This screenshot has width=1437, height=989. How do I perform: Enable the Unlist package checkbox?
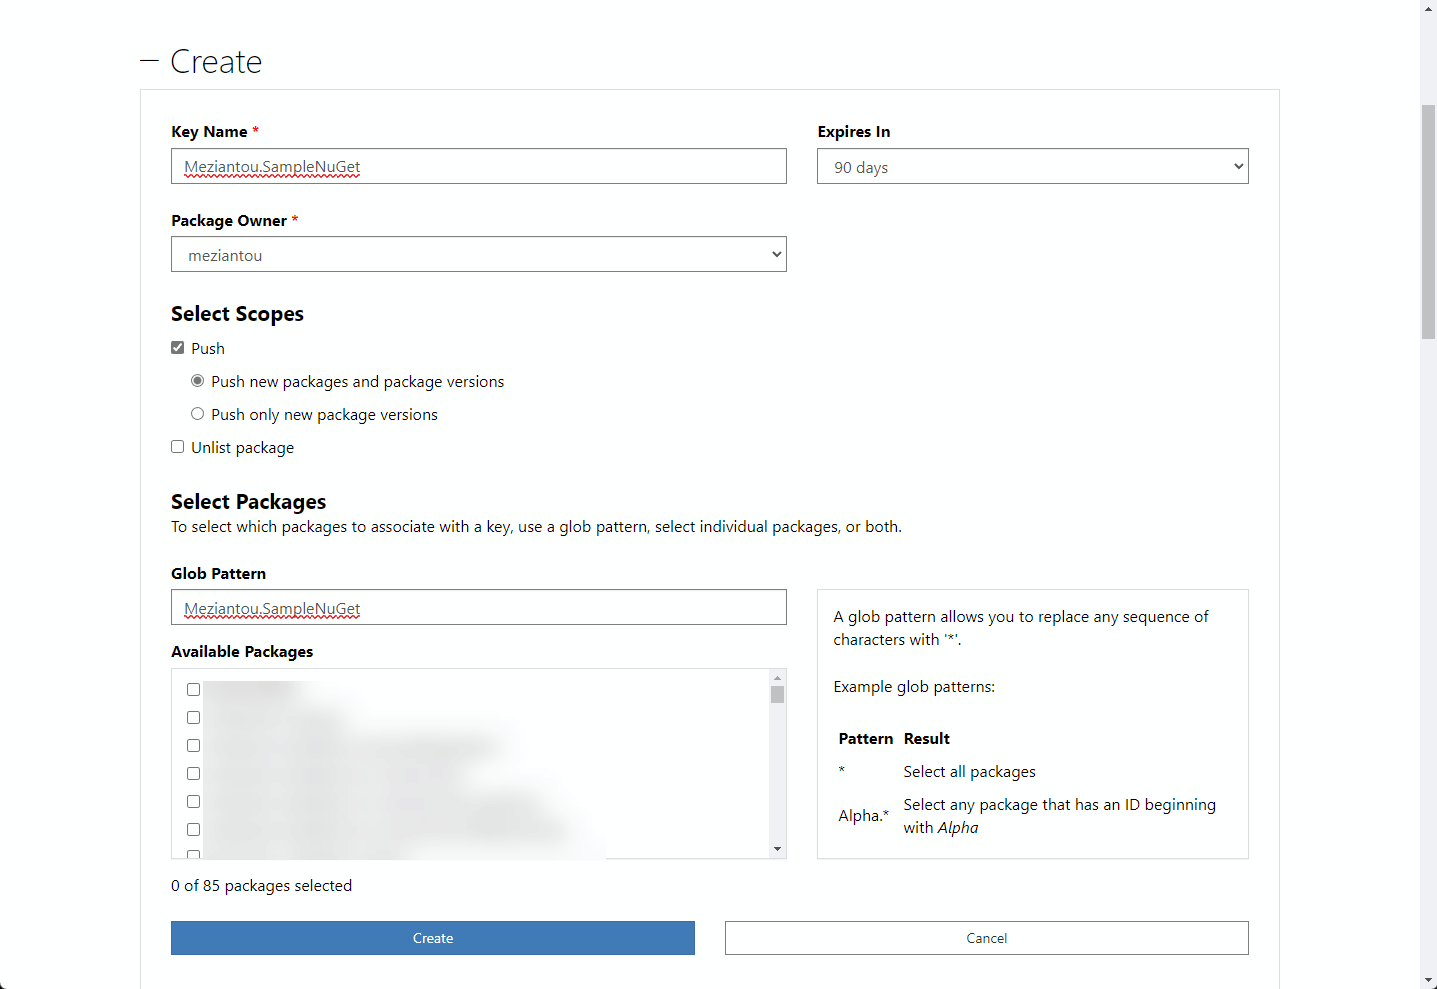point(178,447)
